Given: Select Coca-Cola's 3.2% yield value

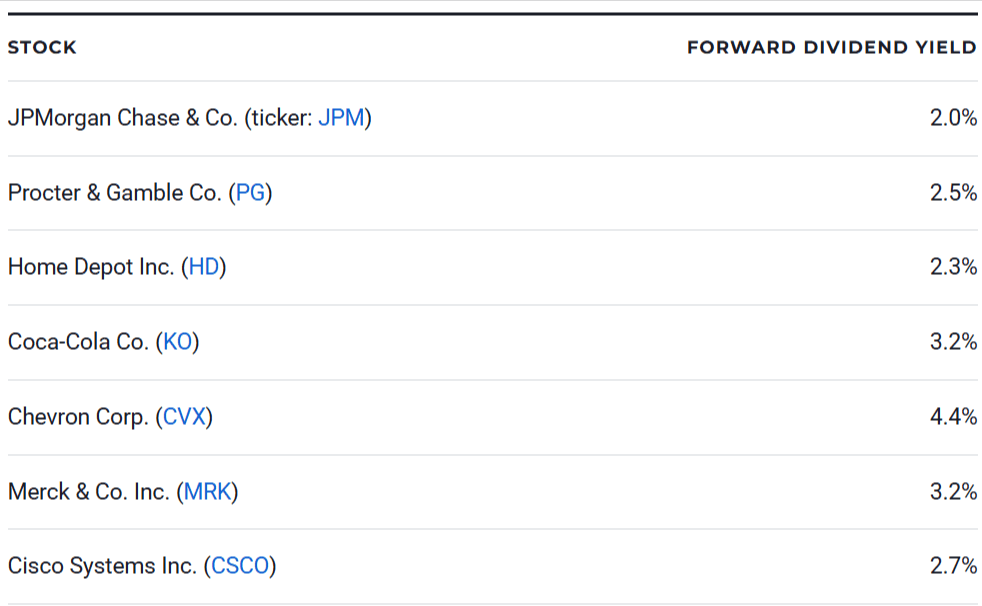Looking at the screenshot, I should [953, 342].
